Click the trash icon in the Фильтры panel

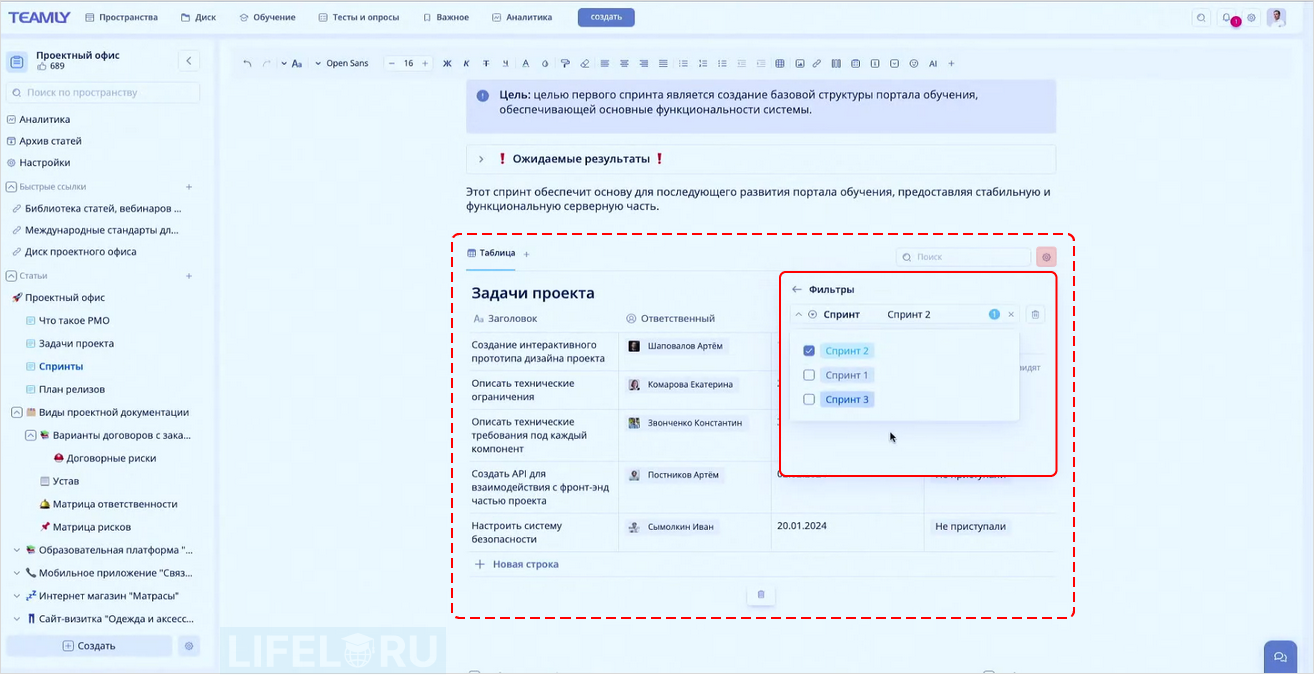click(1035, 314)
